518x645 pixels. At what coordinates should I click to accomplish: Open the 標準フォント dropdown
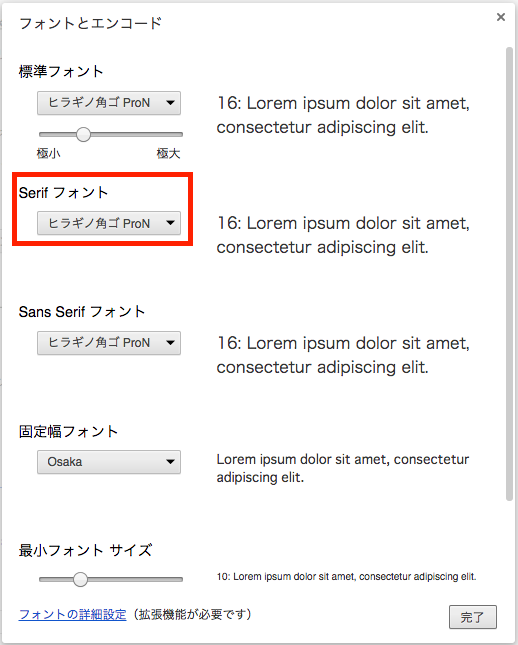tap(109, 103)
